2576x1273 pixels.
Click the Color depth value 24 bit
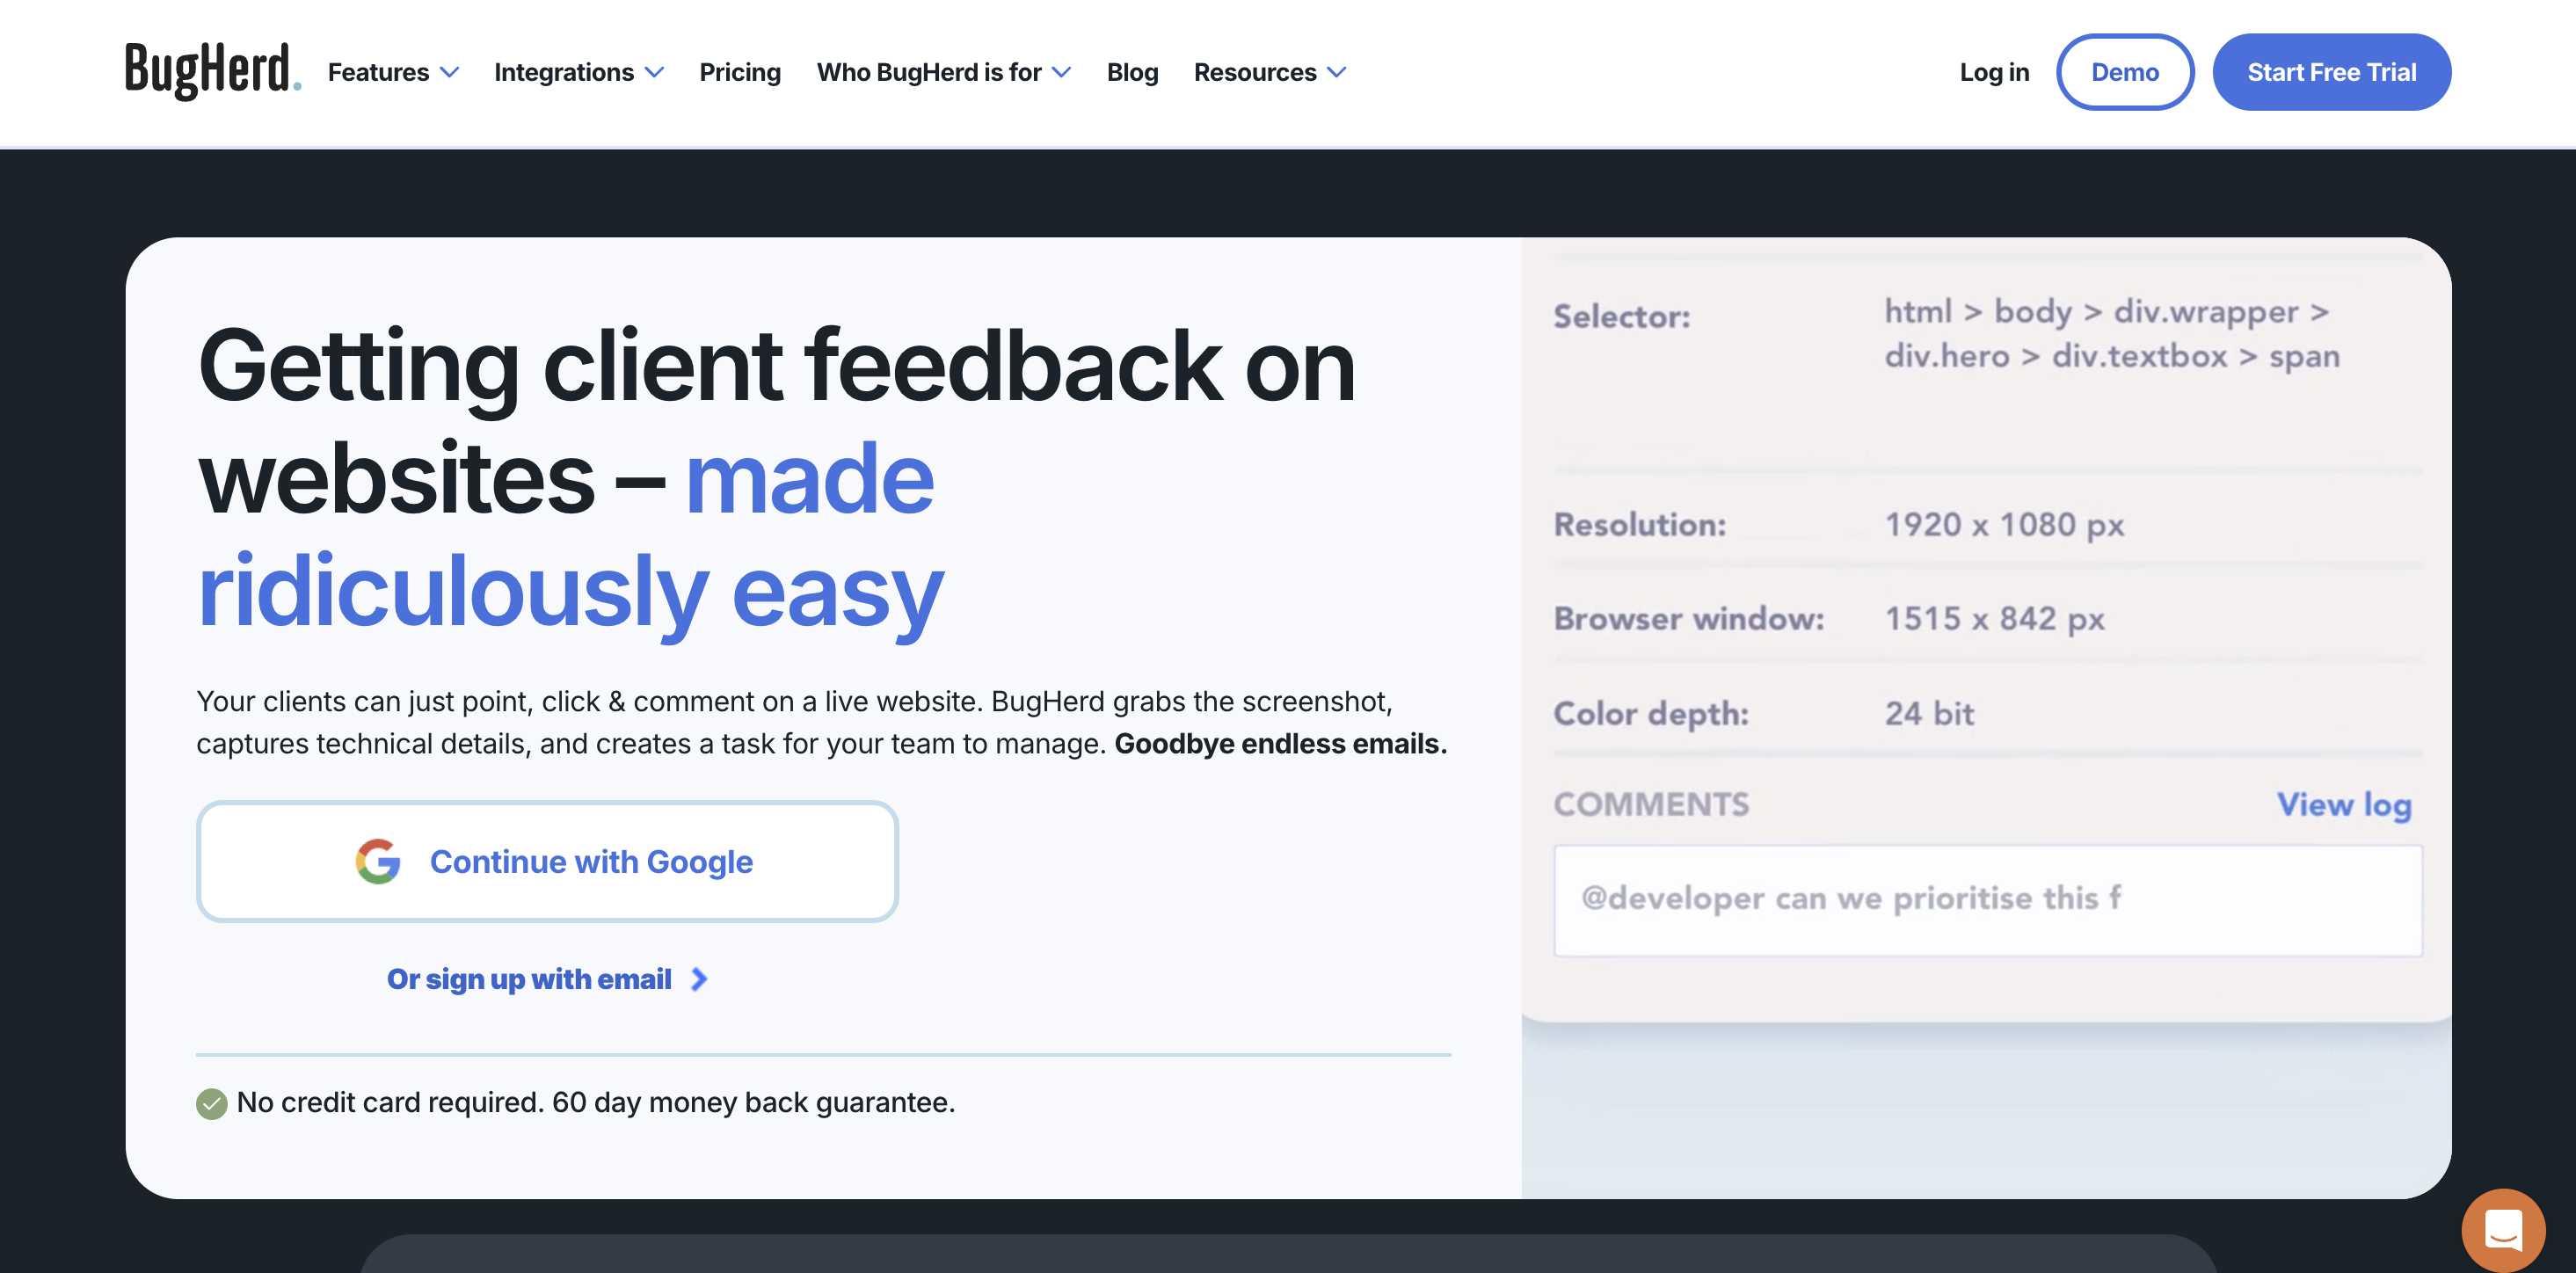(x=1929, y=714)
